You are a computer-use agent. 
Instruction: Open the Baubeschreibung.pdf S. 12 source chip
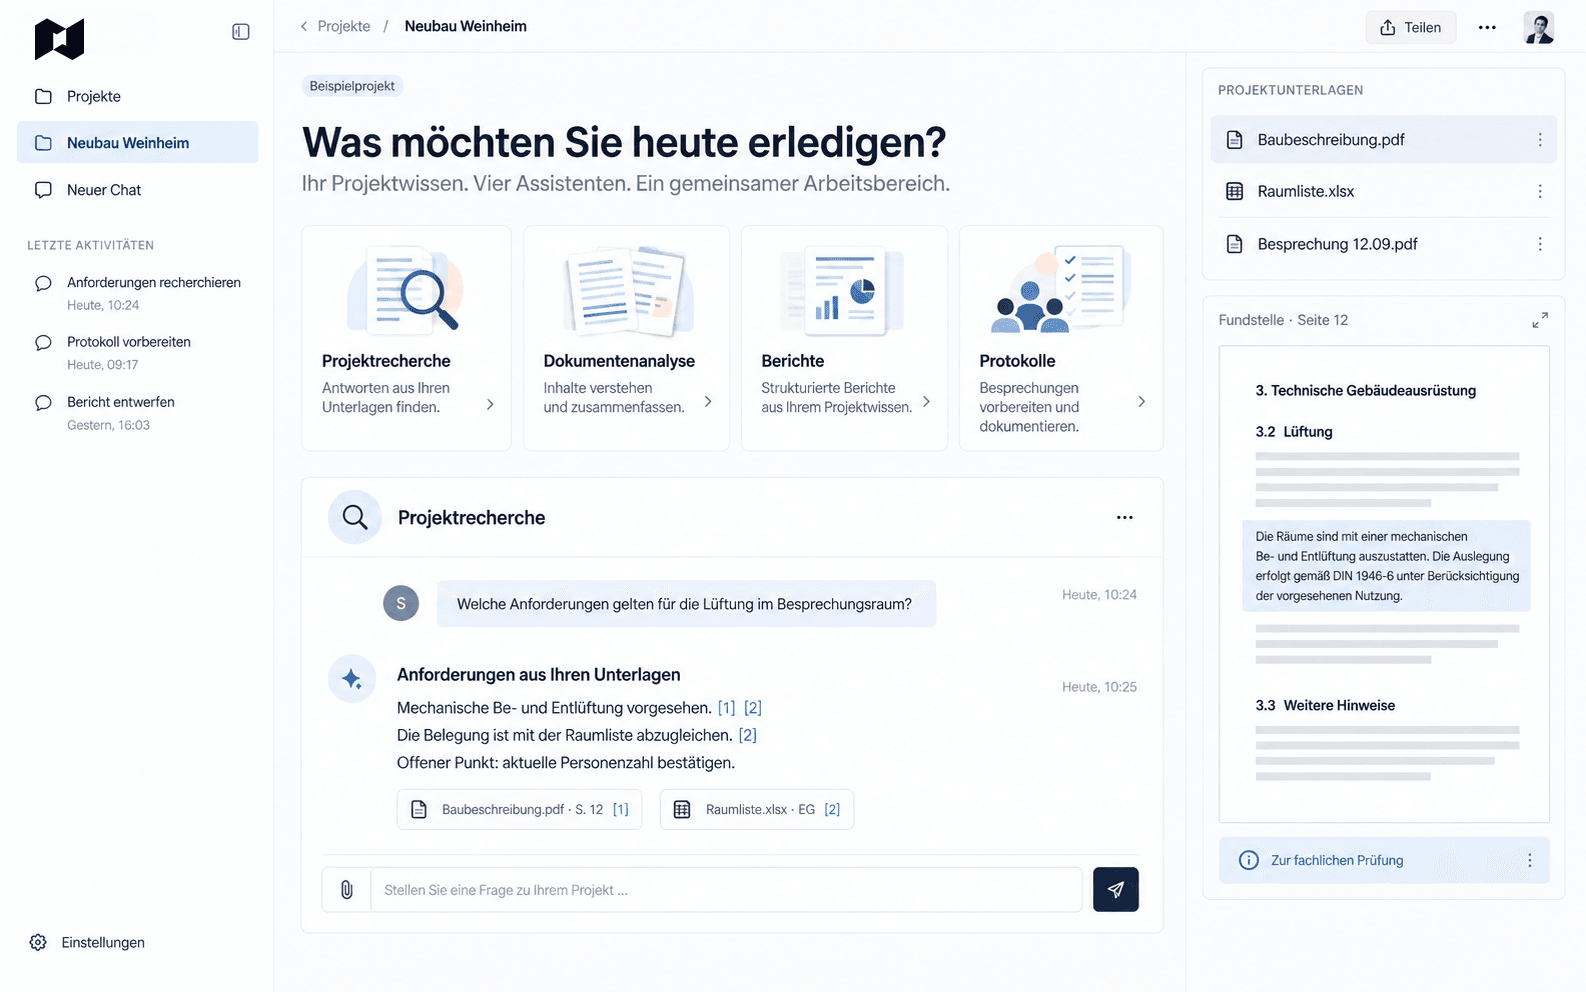tap(520, 809)
